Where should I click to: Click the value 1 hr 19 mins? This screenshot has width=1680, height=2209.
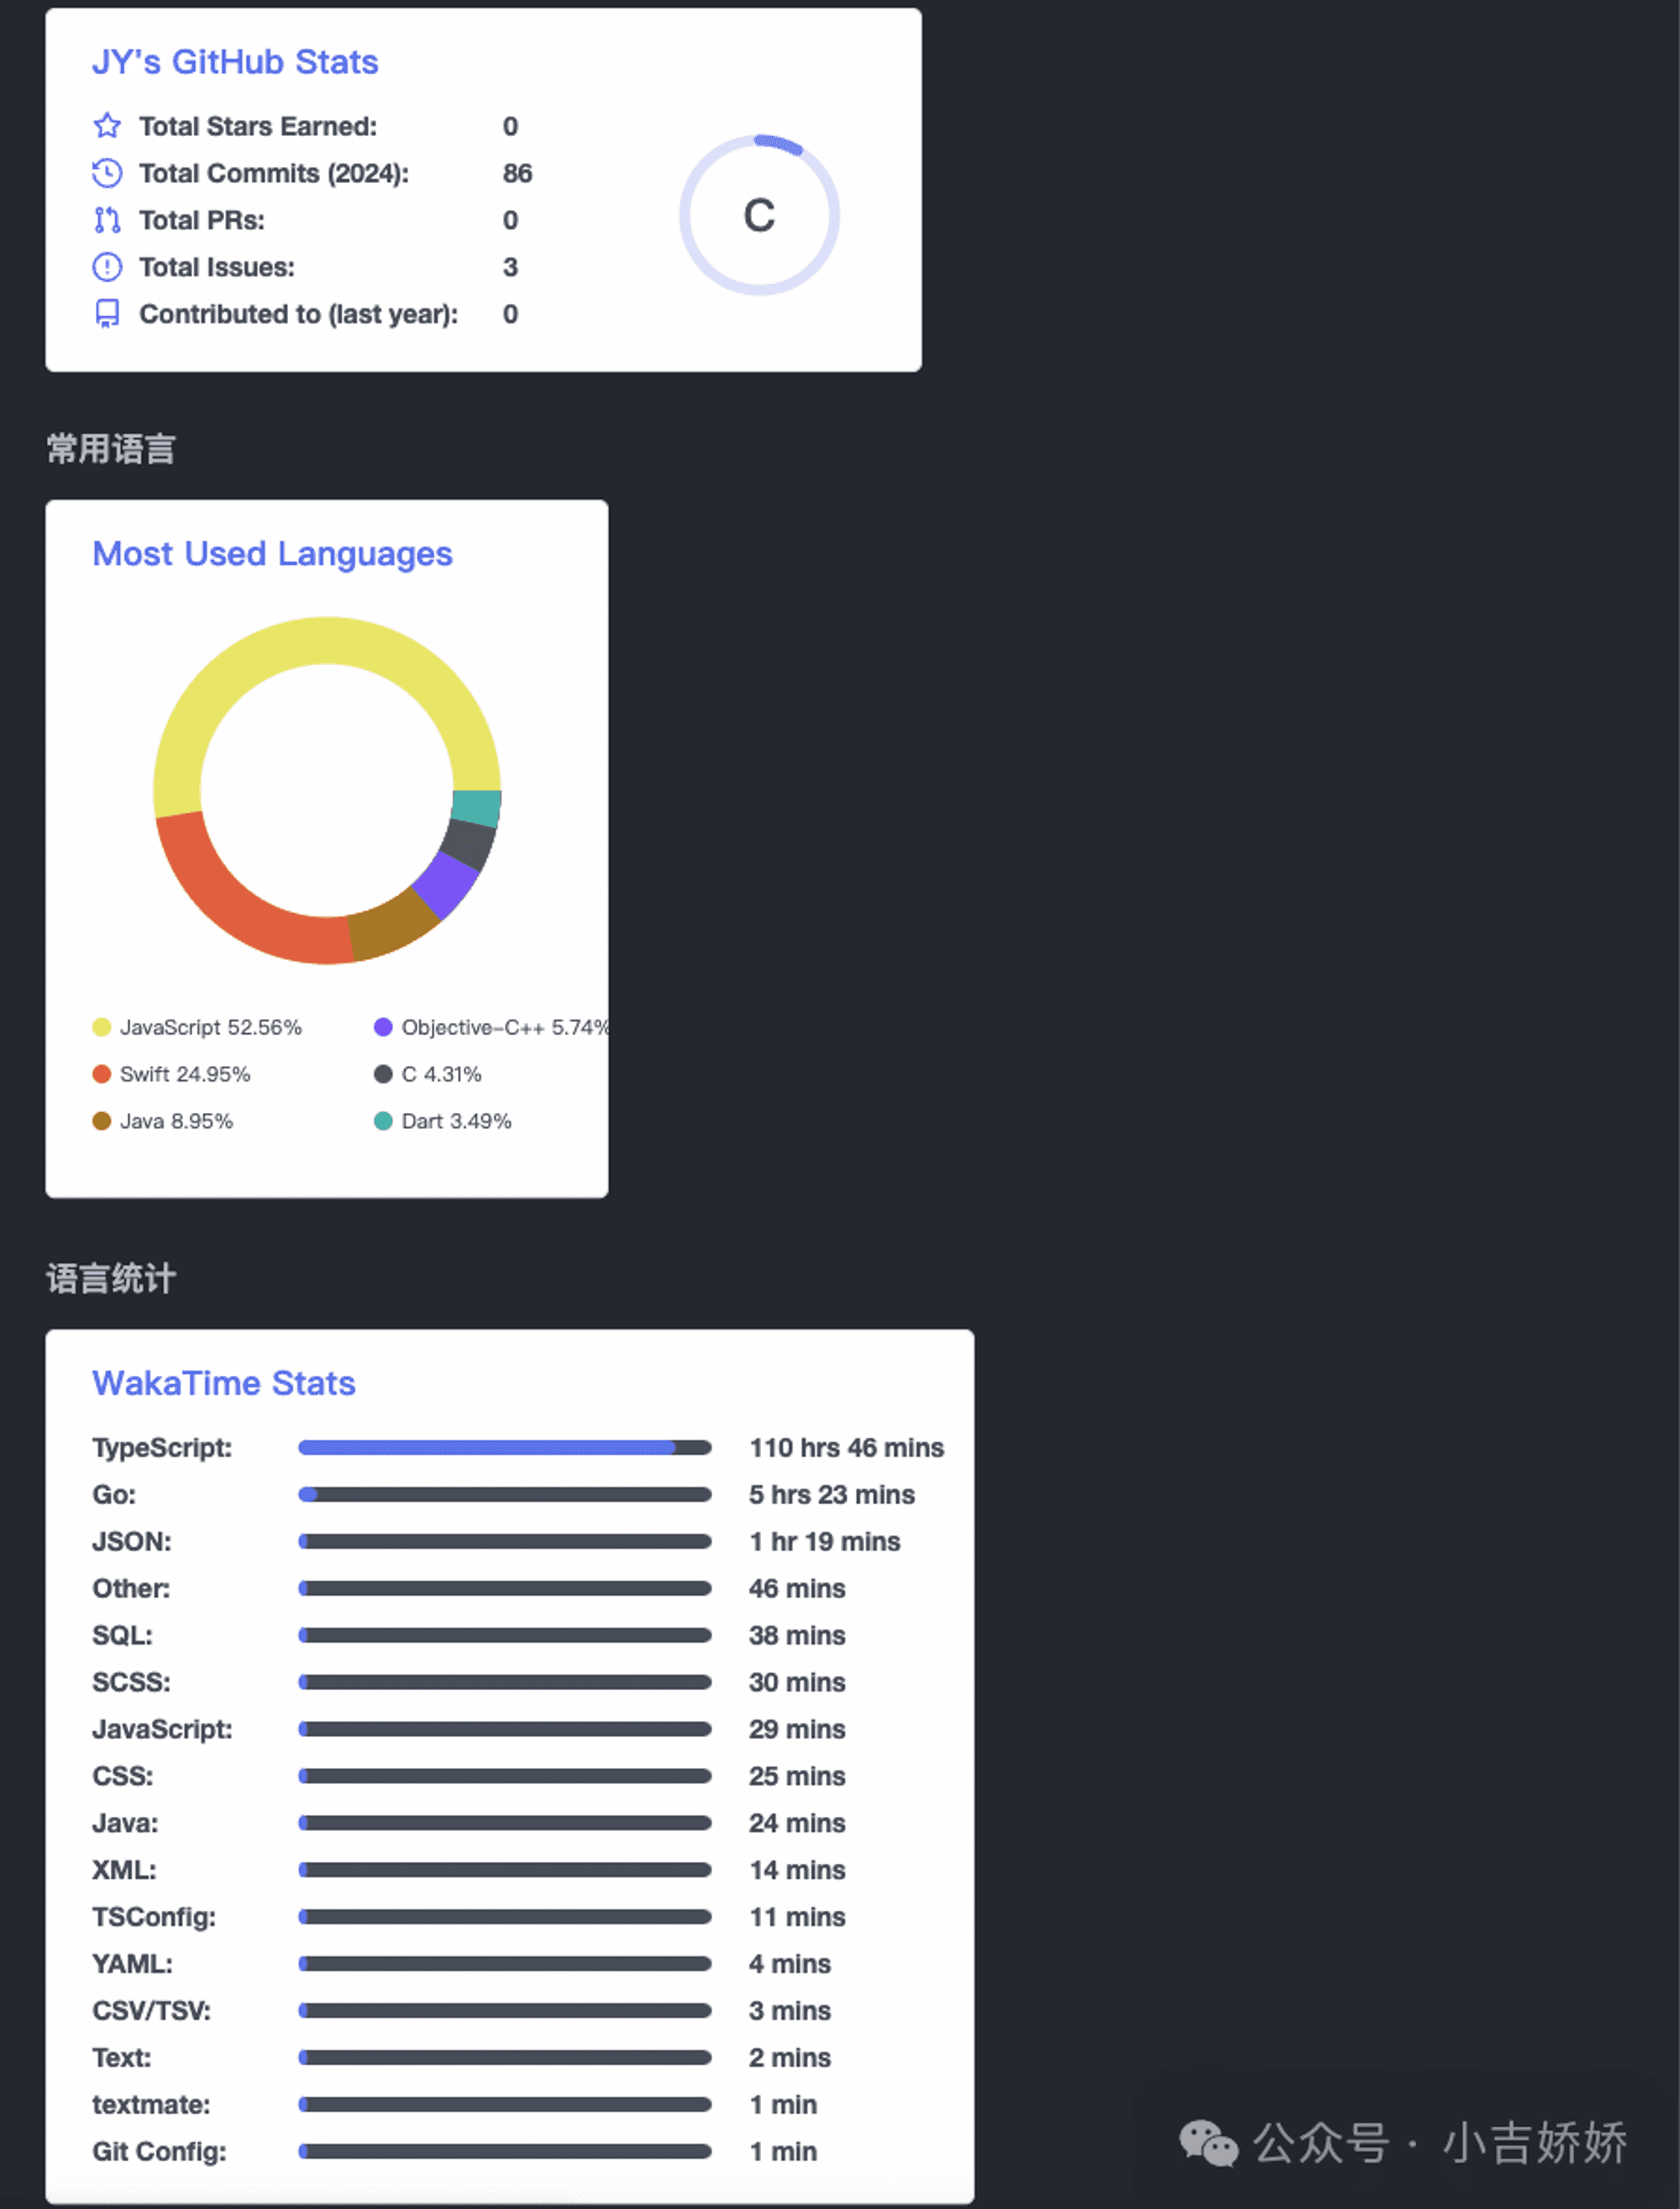[825, 1541]
